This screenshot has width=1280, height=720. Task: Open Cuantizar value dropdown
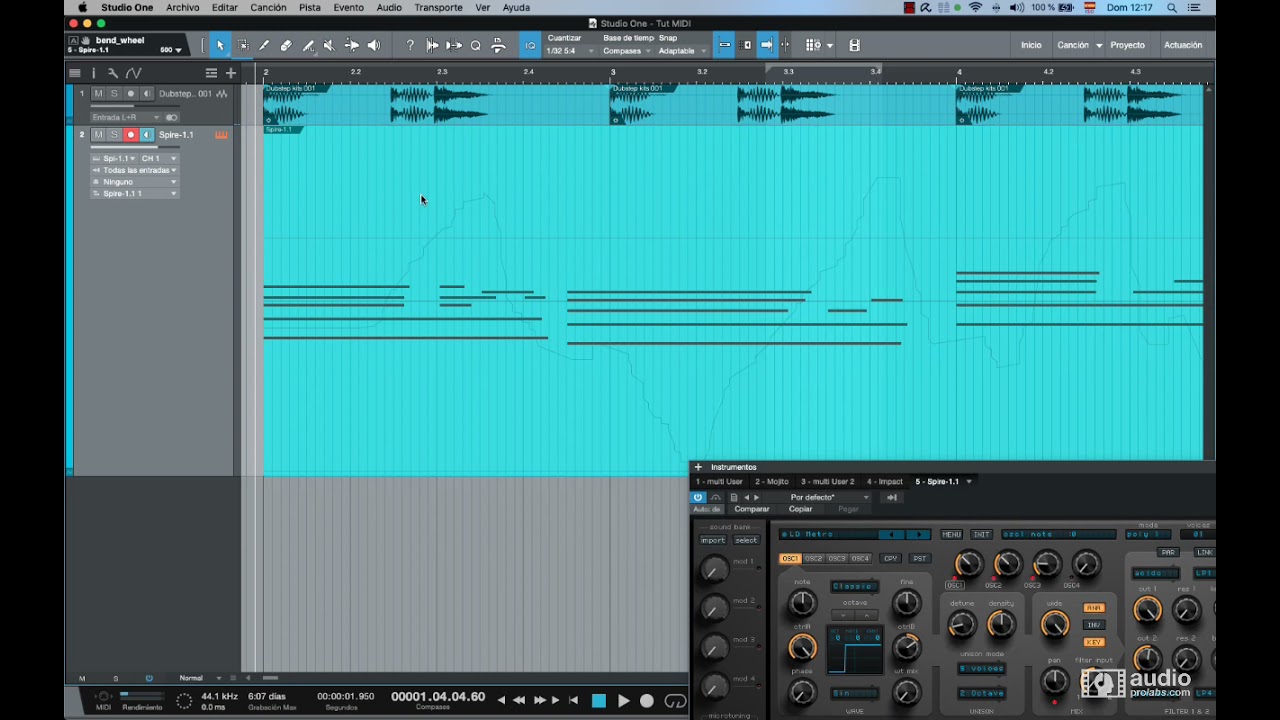coord(570,51)
